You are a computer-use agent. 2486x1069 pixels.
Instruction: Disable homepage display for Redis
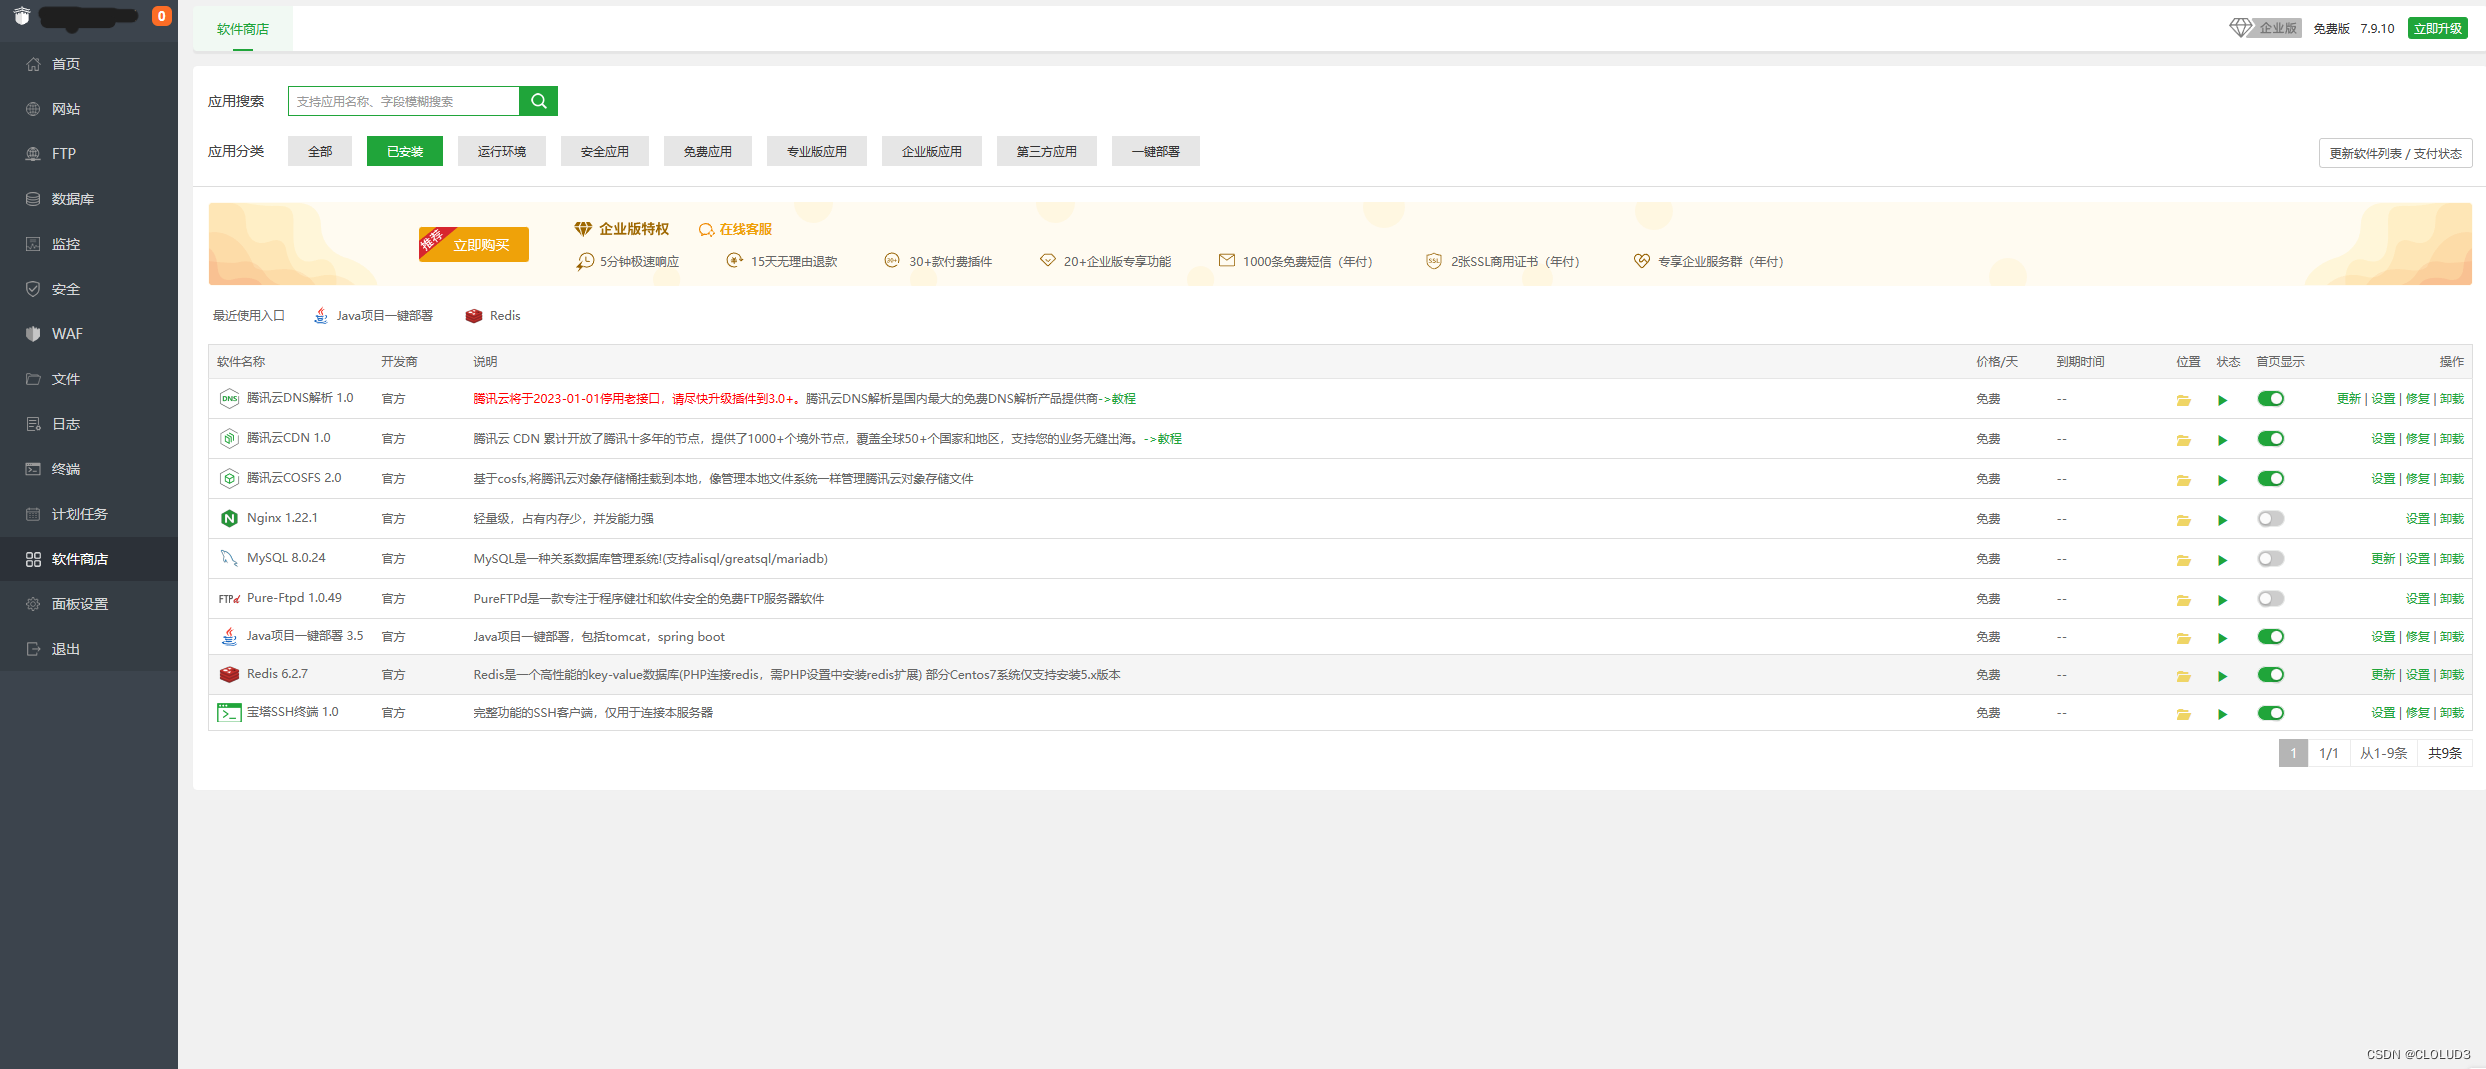[2270, 674]
